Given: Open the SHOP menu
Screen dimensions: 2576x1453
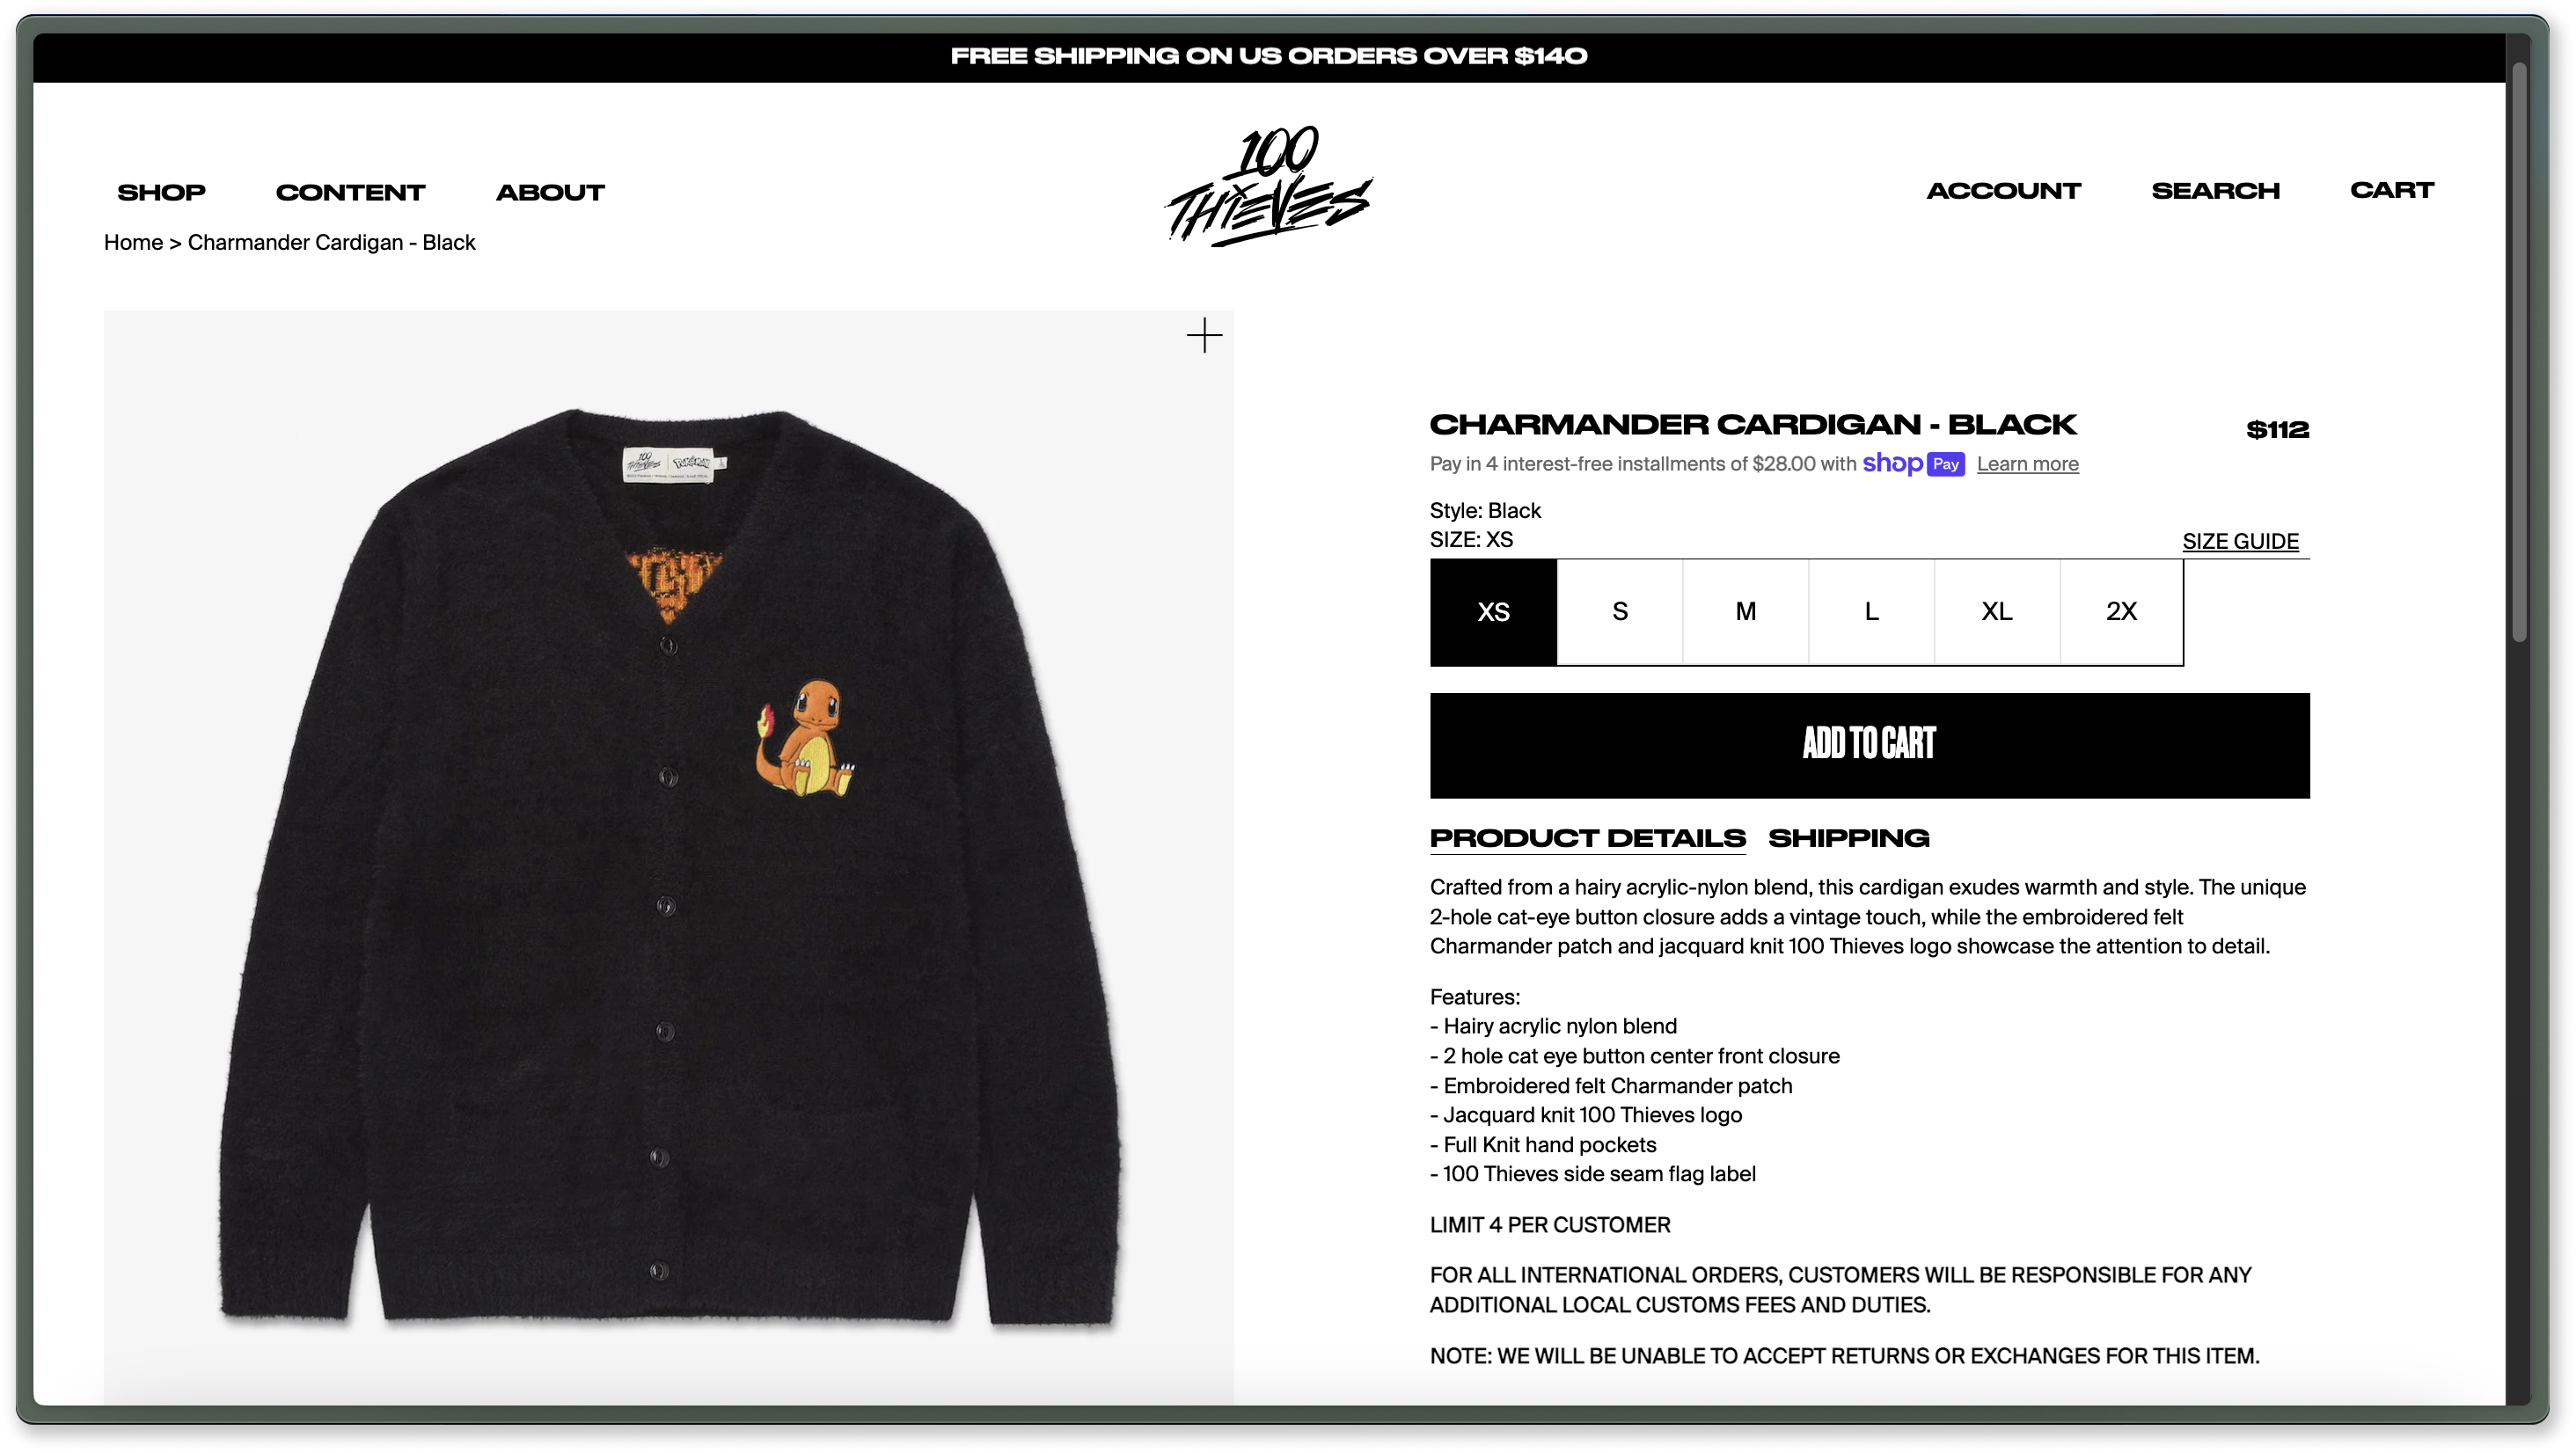Looking at the screenshot, I should pos(162,192).
